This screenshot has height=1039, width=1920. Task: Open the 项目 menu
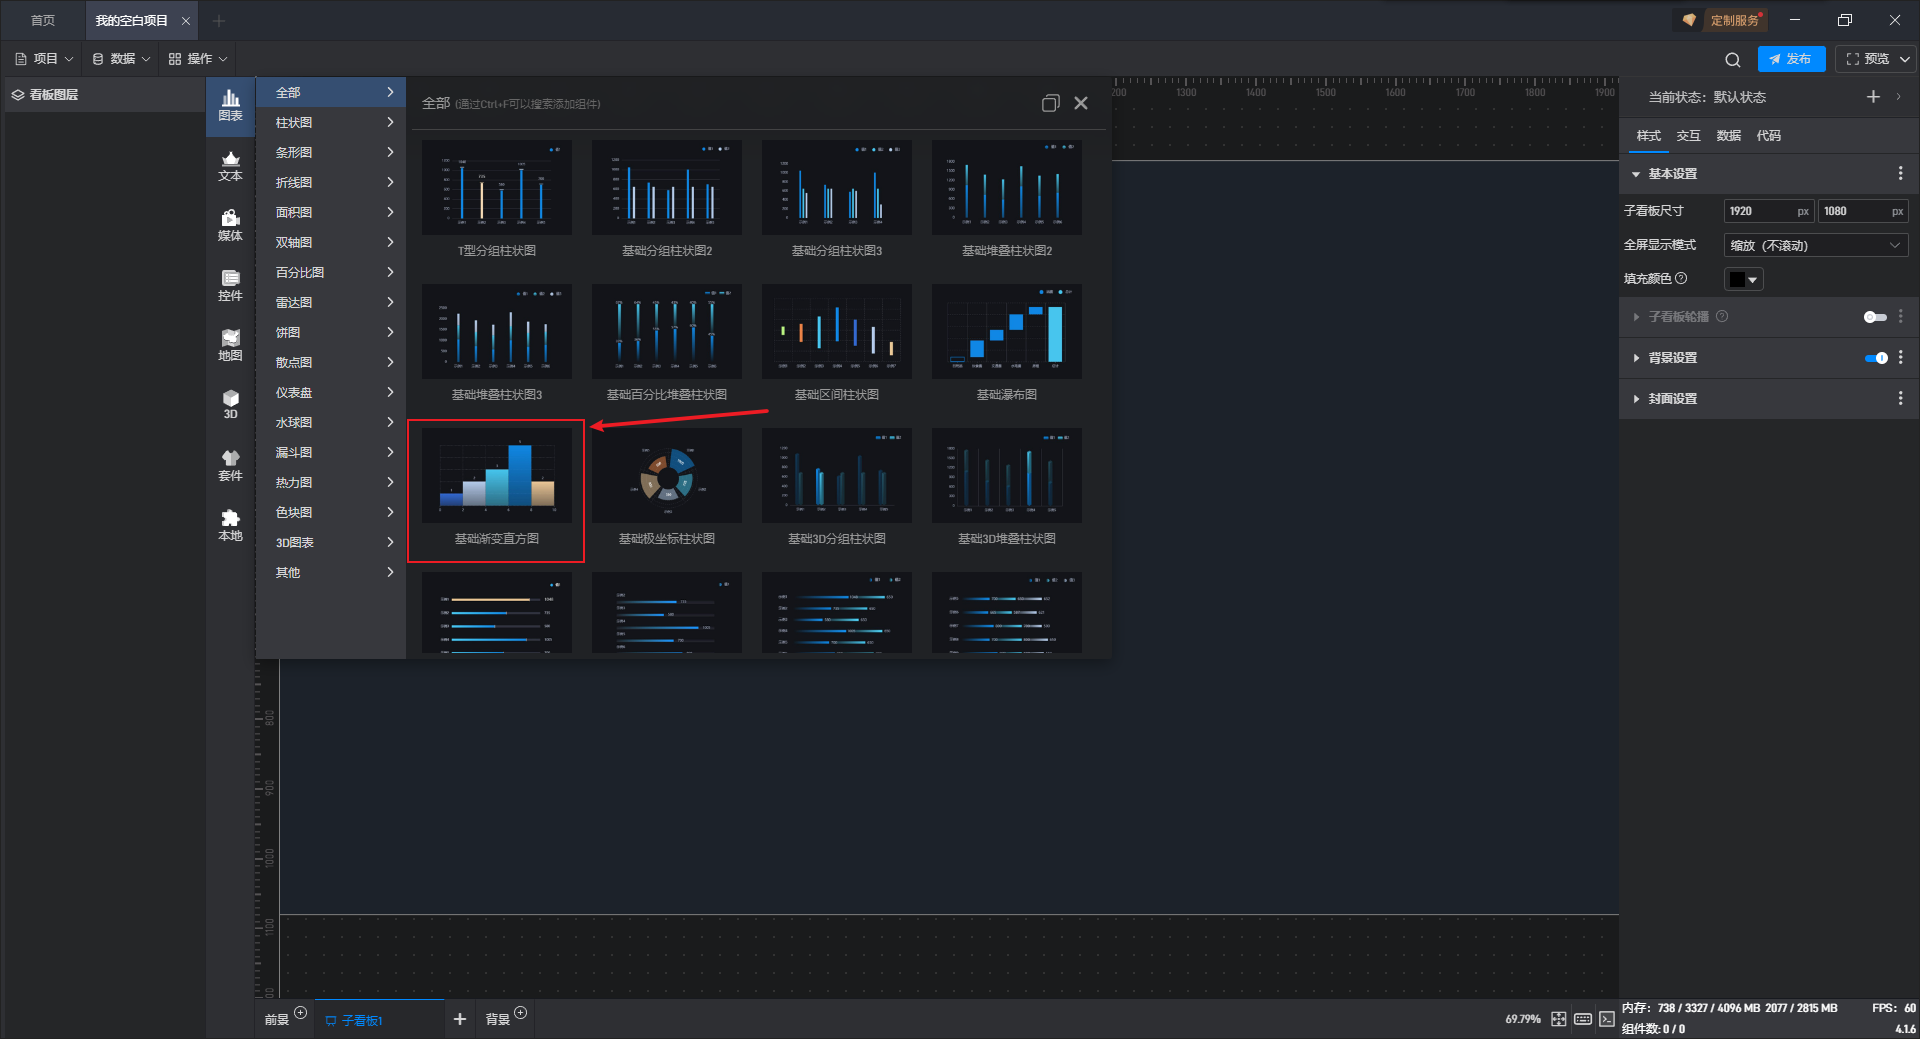tap(45, 59)
